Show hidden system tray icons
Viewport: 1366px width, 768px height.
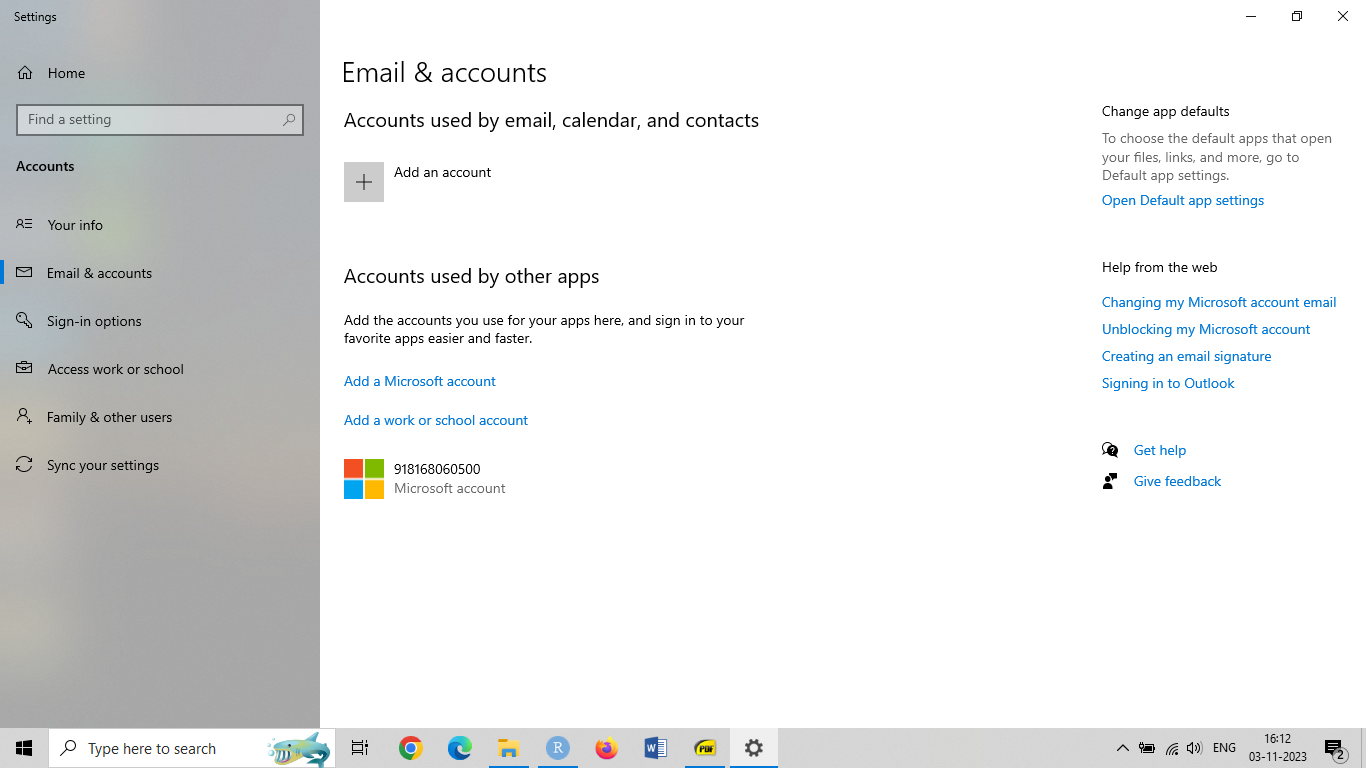(x=1122, y=748)
